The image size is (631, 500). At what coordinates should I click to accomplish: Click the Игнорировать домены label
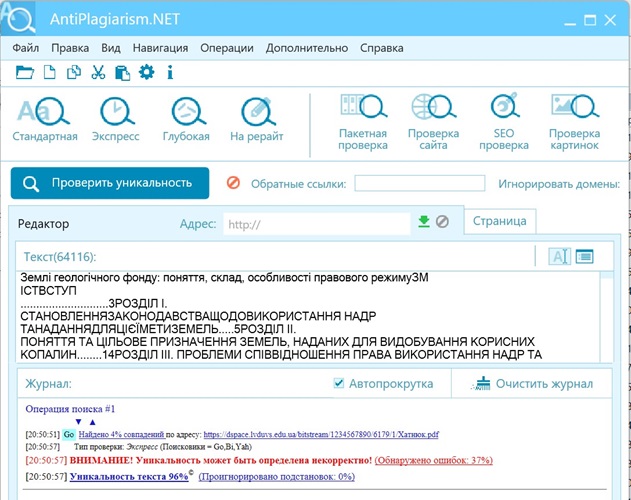(x=559, y=184)
